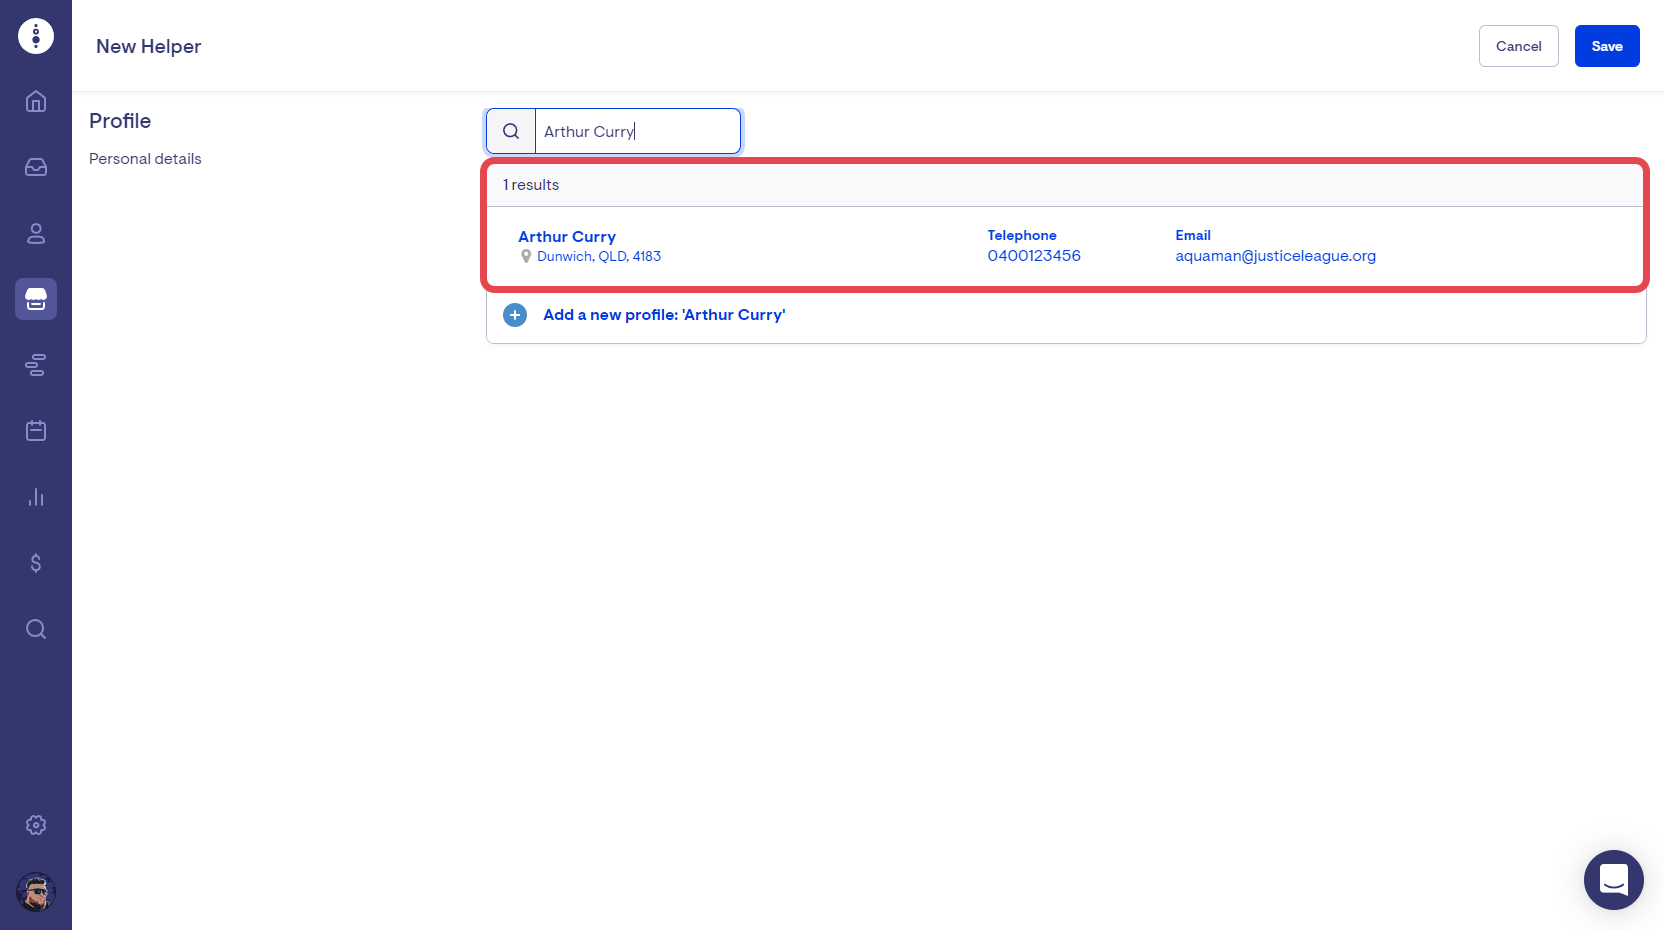Open the dollar sign Finance icon
Screen dimensions: 1664x930
click(36, 563)
